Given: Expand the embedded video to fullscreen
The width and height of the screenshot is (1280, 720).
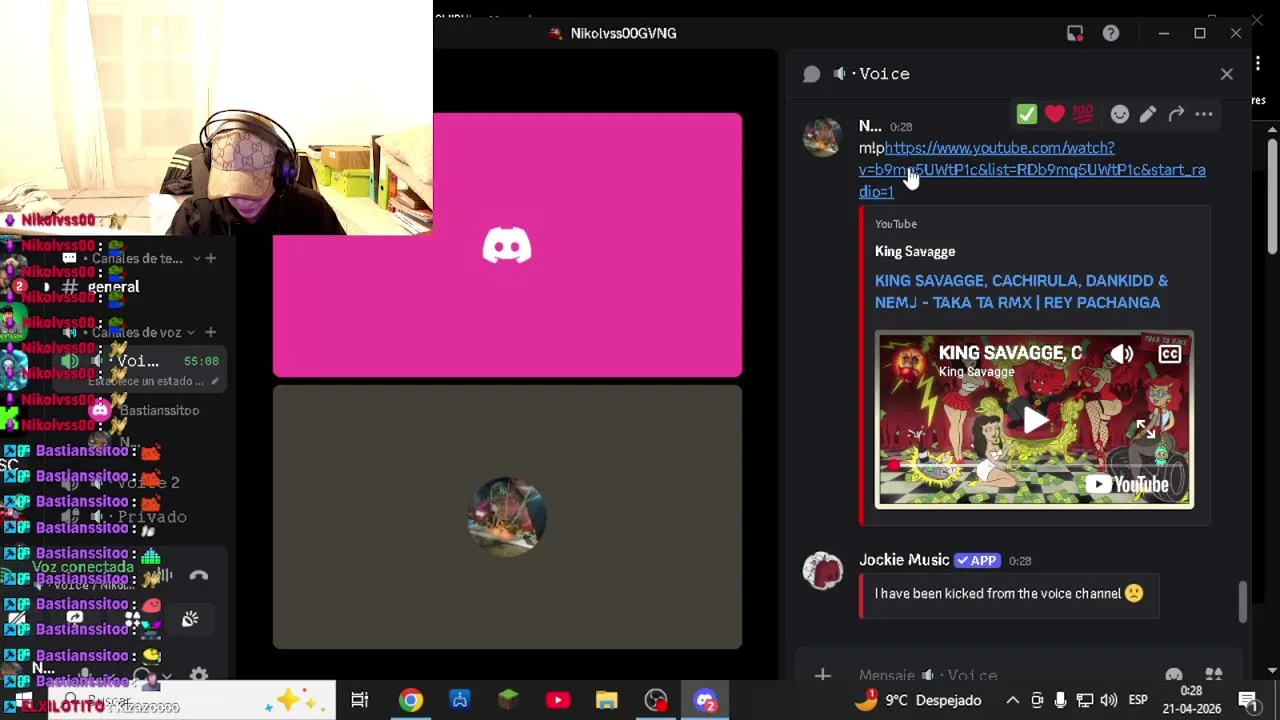Looking at the screenshot, I should (x=1145, y=430).
